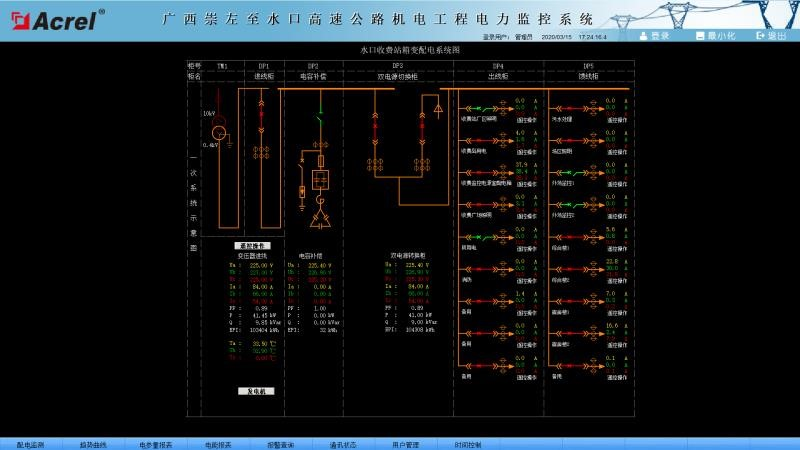Image resolution: width=800 pixels, height=450 pixels.
Task: Click the 退出 exit icon in header
Action: tap(760, 36)
